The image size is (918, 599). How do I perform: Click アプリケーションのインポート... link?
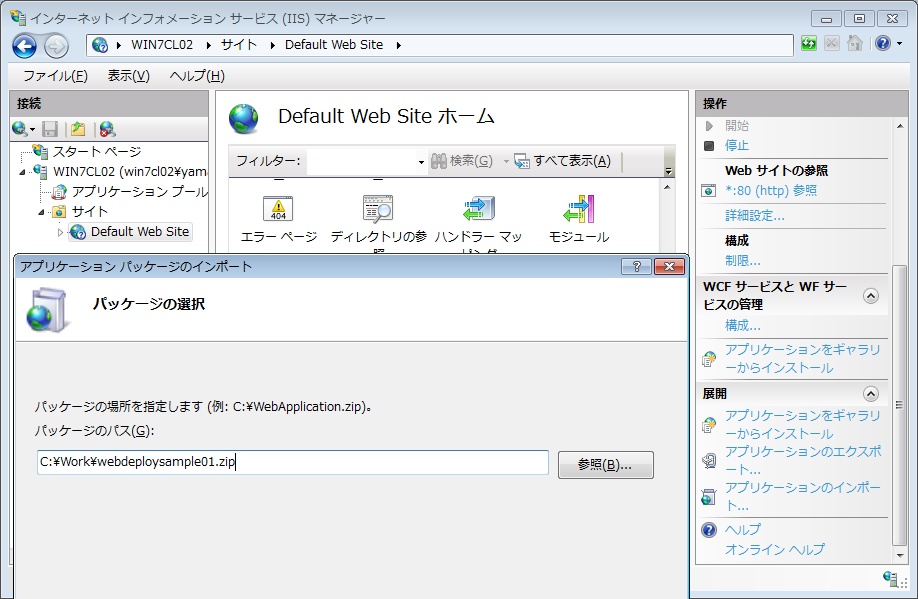(803, 496)
